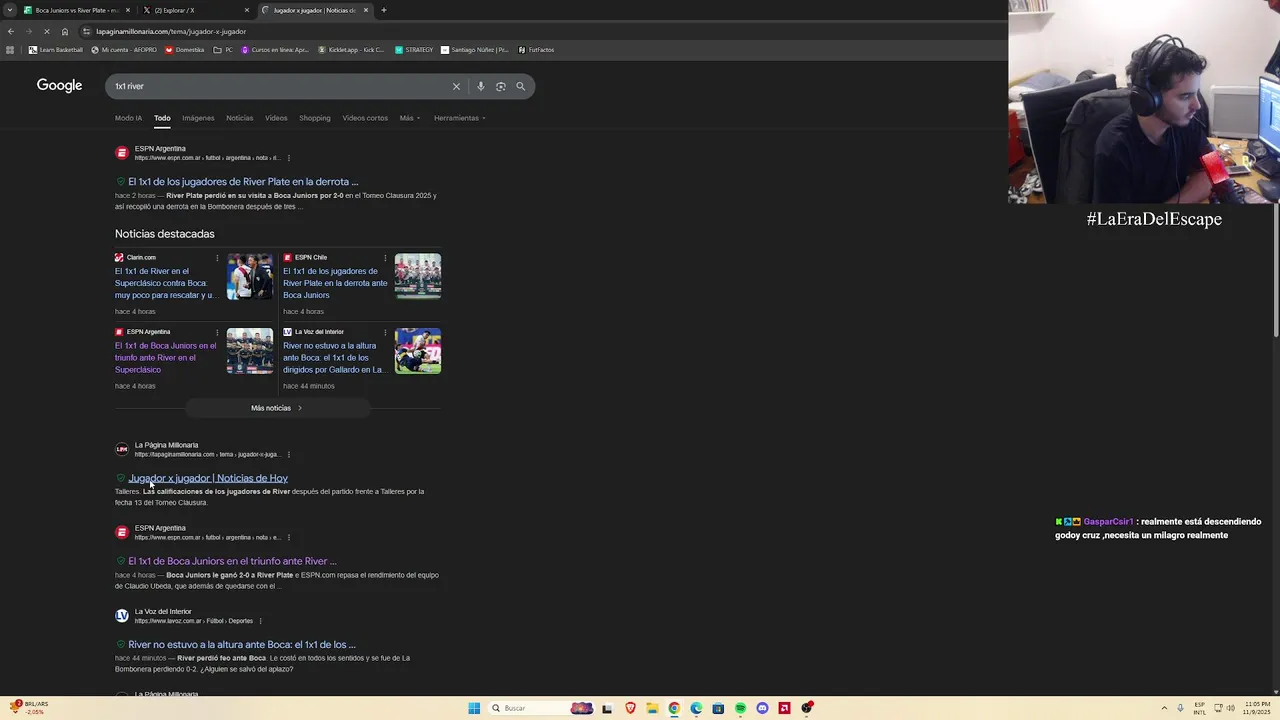The height and width of the screenshot is (720, 1280).
Task: Click the taskbar Buscar search box
Action: pos(540,708)
